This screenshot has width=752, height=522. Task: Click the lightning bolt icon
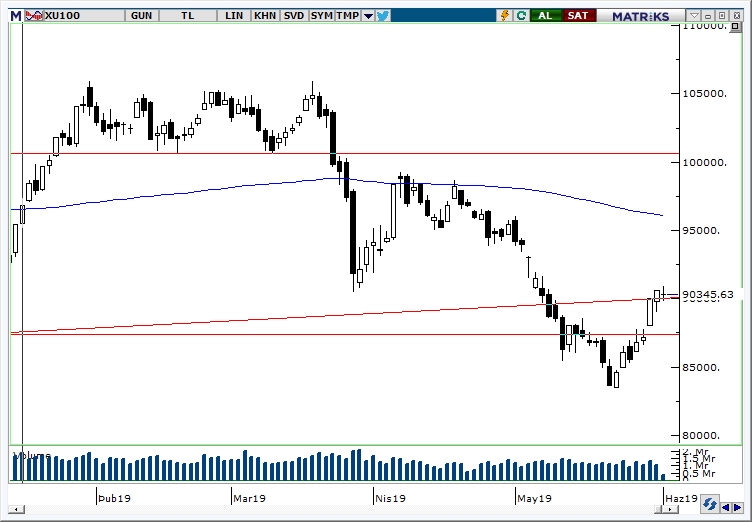[x=505, y=16]
